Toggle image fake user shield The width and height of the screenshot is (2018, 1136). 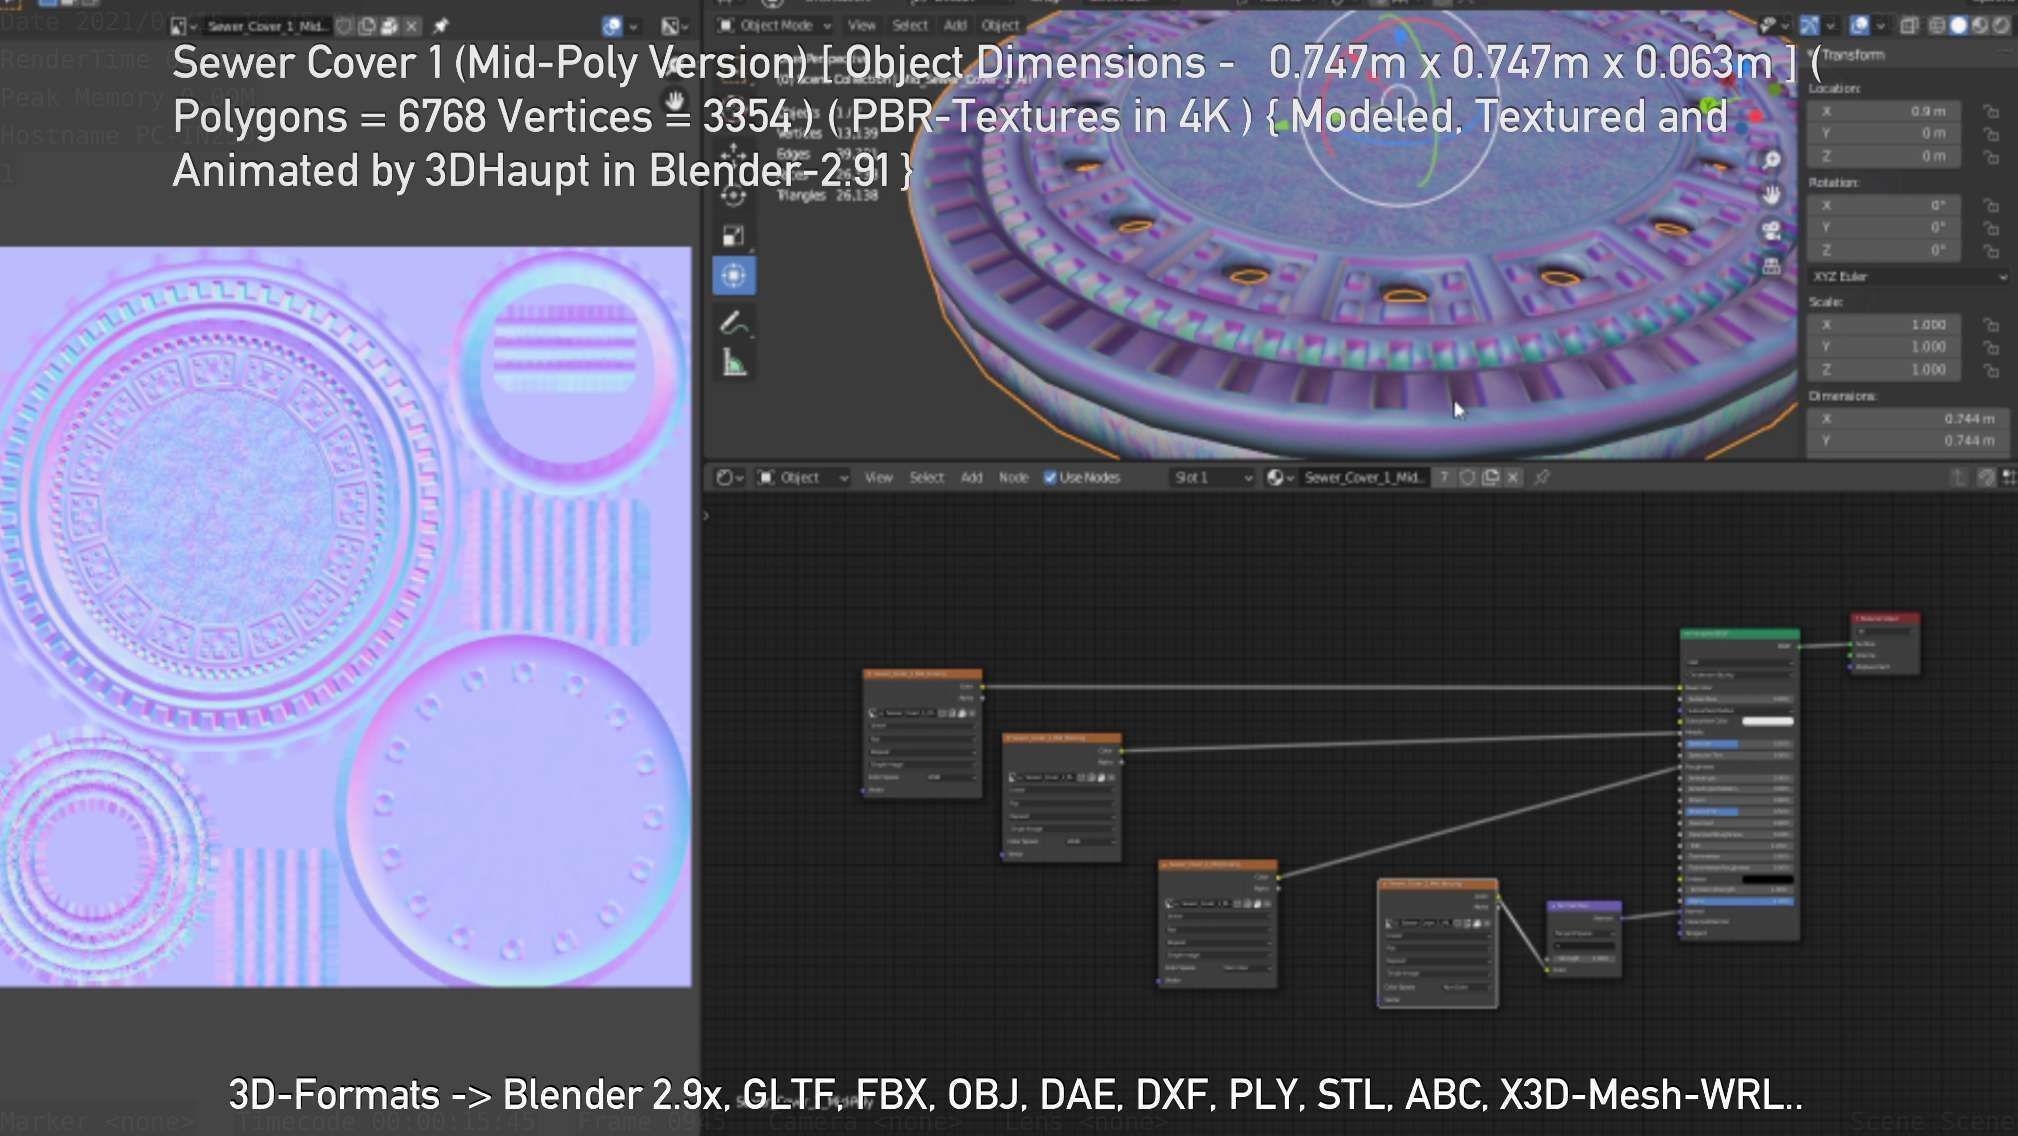345,26
